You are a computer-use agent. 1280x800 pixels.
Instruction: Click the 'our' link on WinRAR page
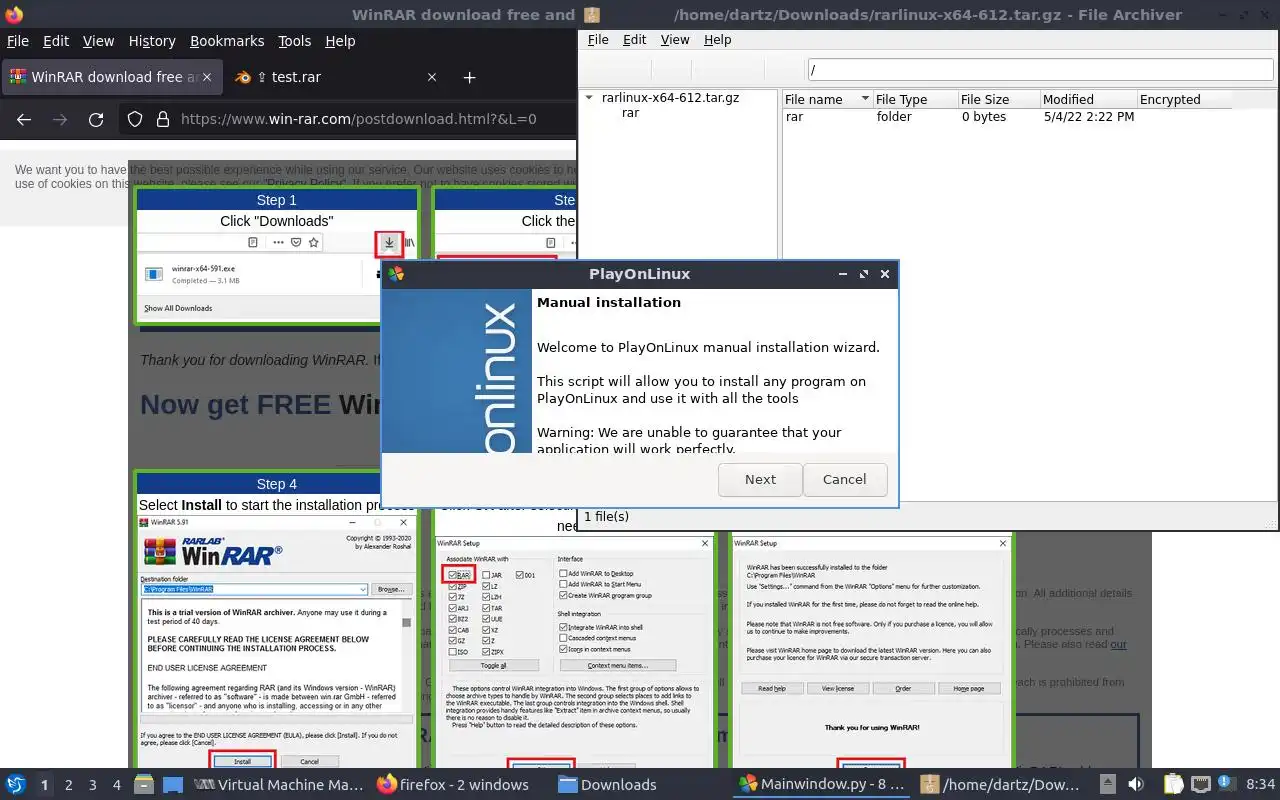click(1118, 644)
